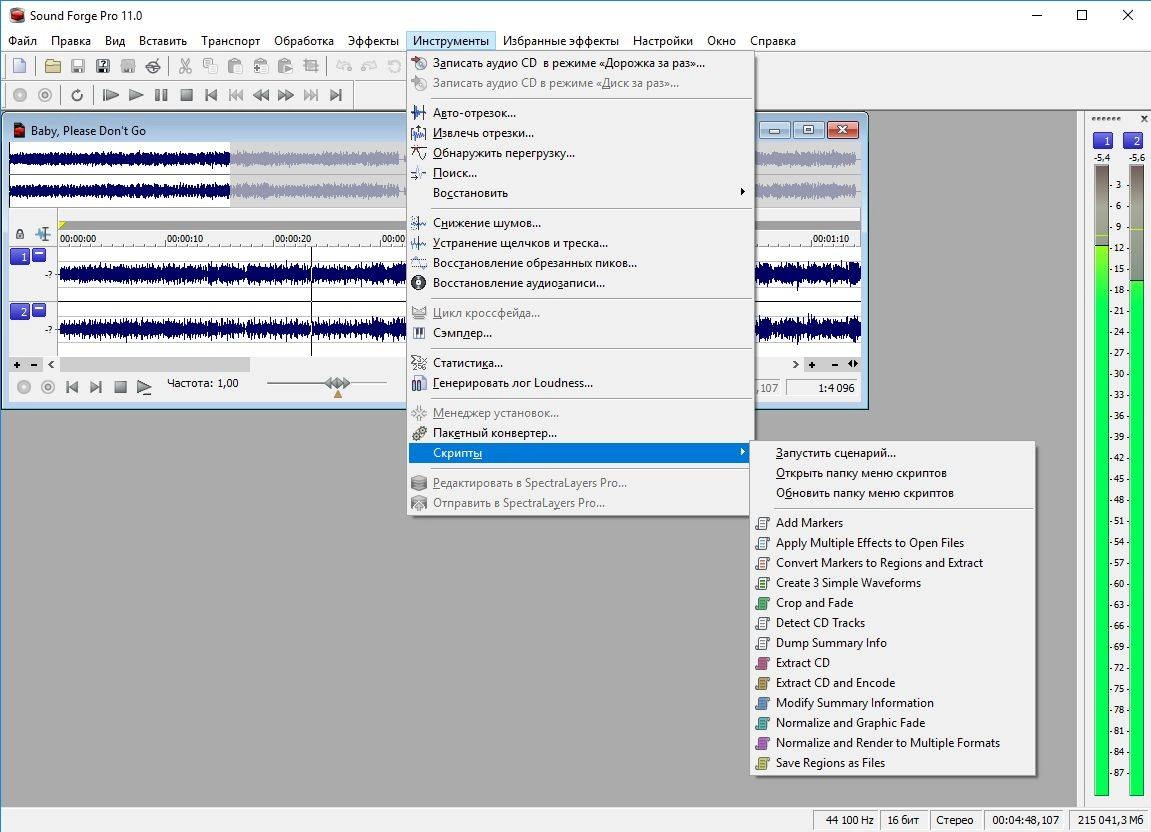
Task: Click the Play All transport button
Action: [111, 95]
